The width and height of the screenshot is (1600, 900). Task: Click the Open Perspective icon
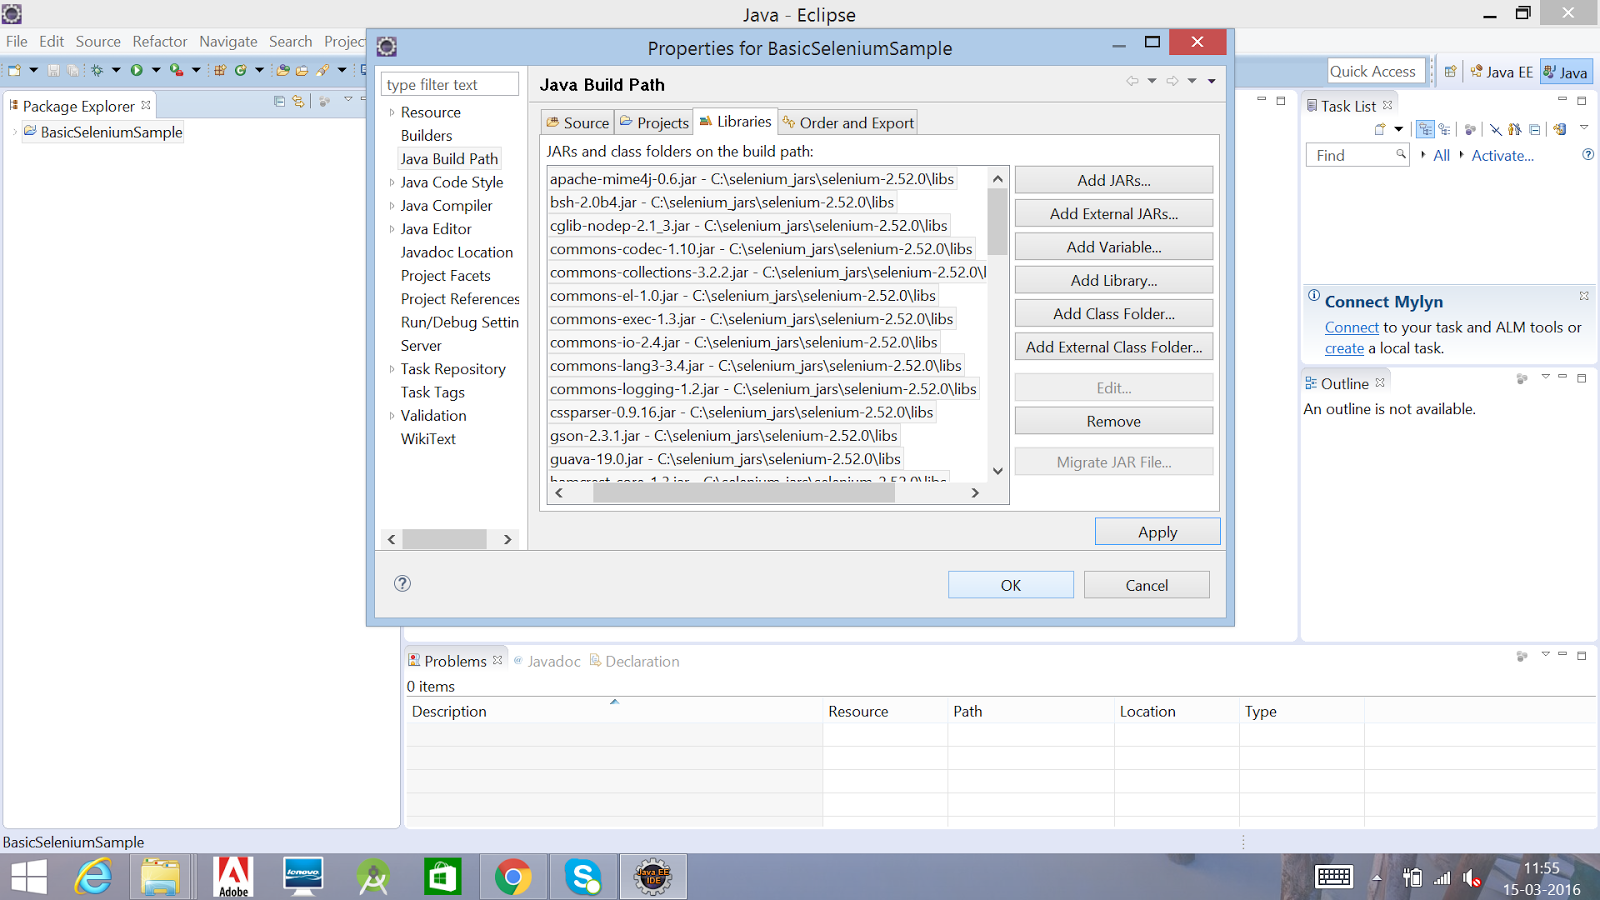pos(1450,72)
